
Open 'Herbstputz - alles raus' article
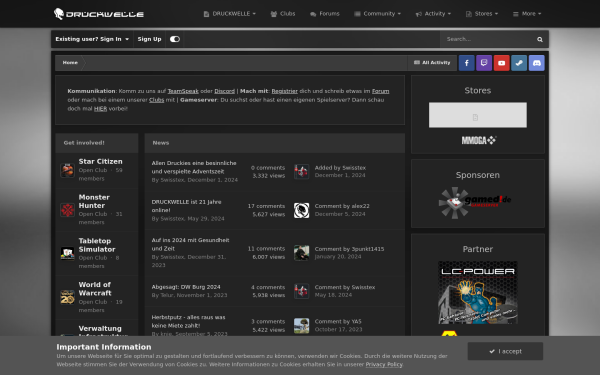[x=188, y=321]
